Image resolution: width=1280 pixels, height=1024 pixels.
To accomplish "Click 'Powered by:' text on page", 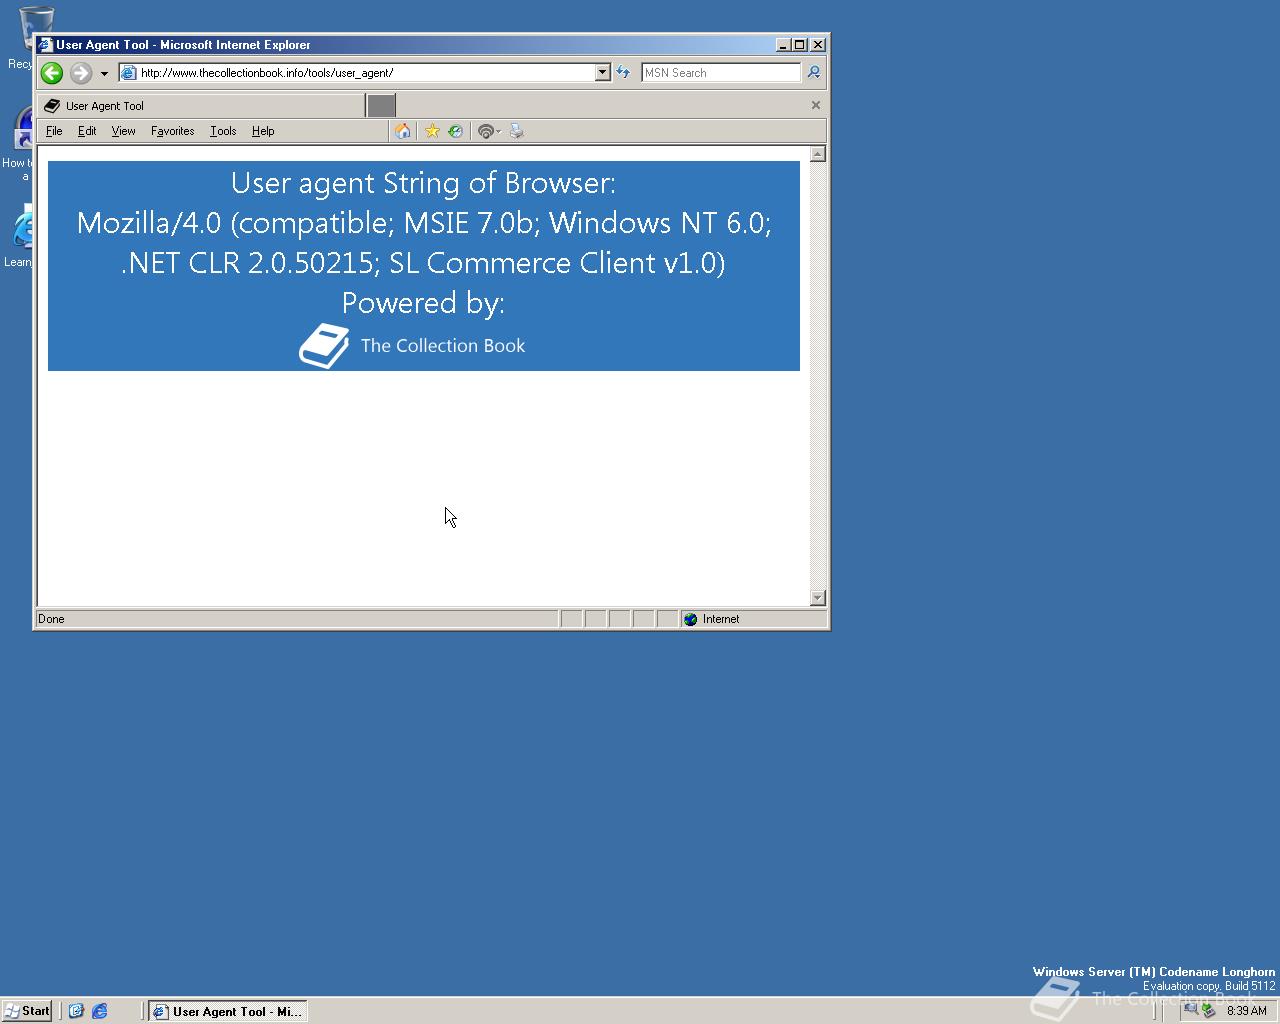I will (x=423, y=303).
